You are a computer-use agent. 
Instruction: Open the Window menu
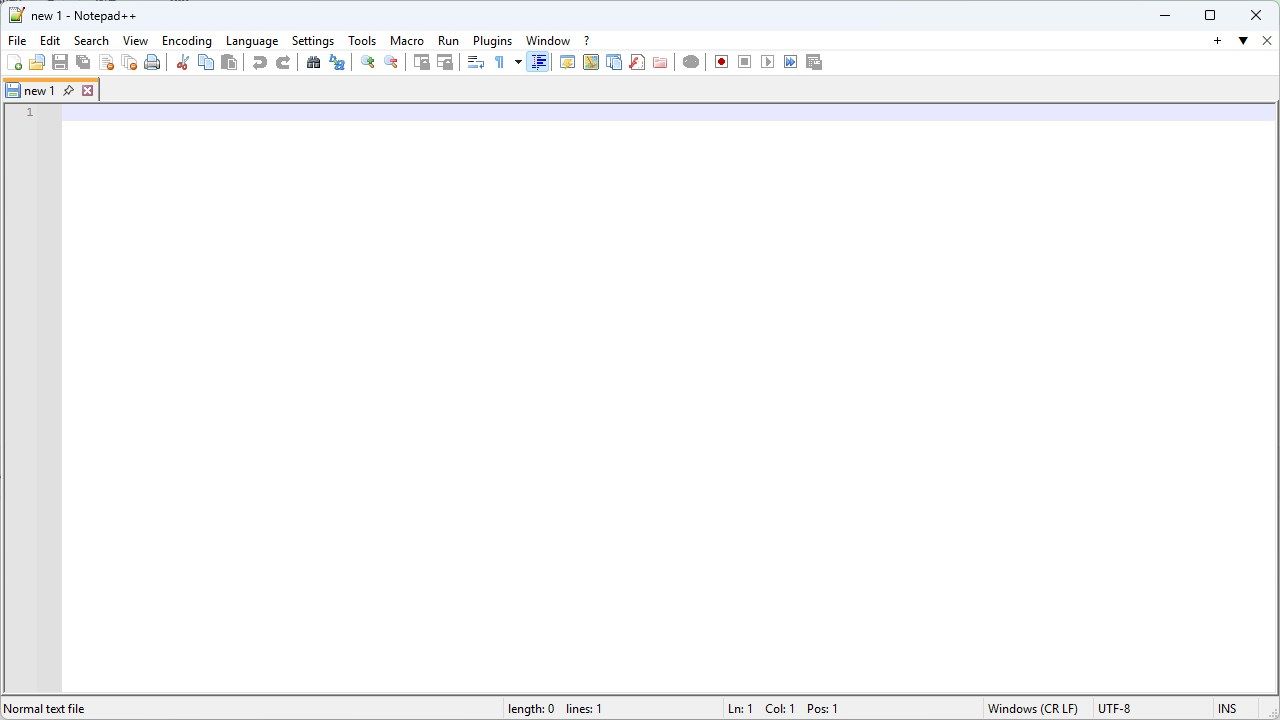pyautogui.click(x=548, y=41)
